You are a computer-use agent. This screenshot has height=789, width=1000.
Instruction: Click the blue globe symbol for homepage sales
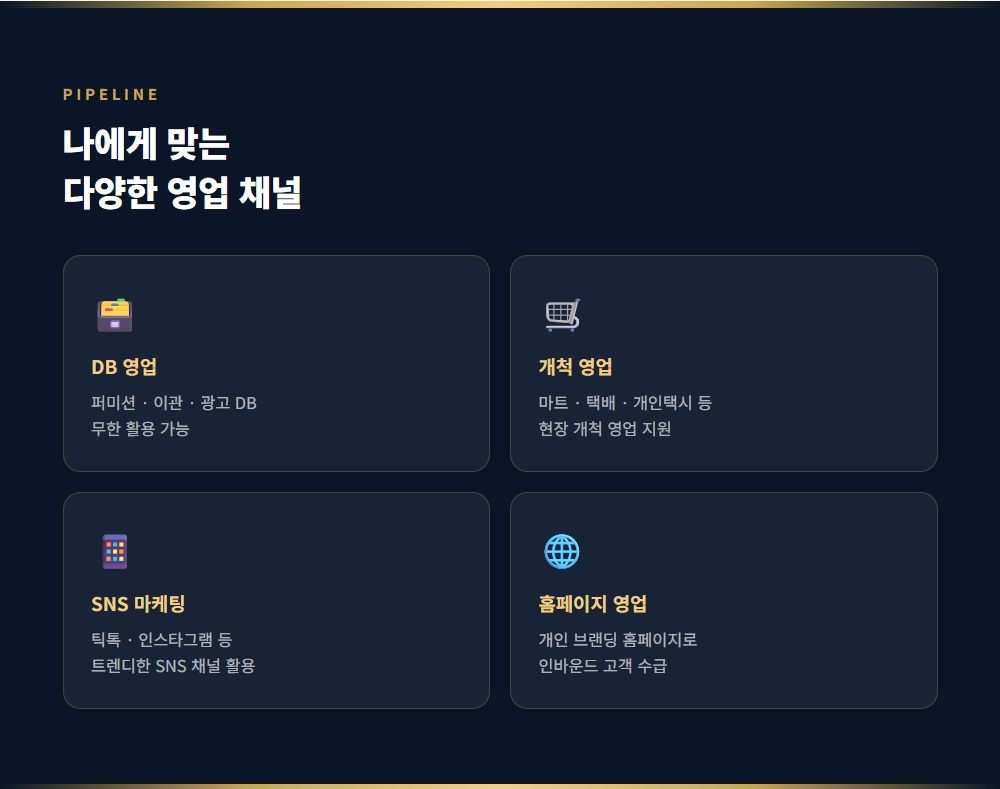pyautogui.click(x=561, y=549)
